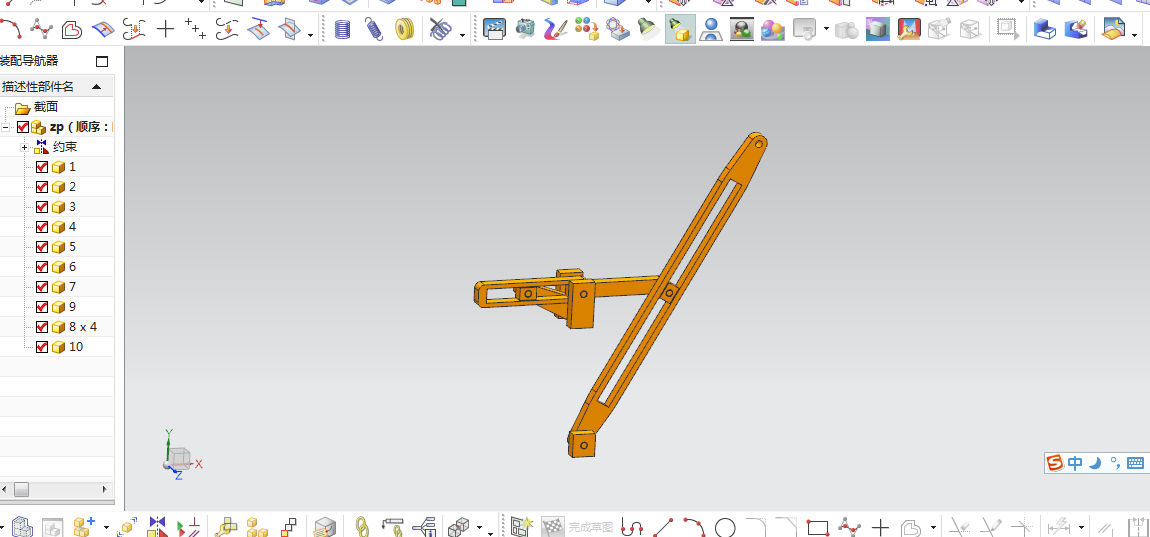
Task: Click the heart-shaped offset curve icon
Action: [x=71, y=29]
